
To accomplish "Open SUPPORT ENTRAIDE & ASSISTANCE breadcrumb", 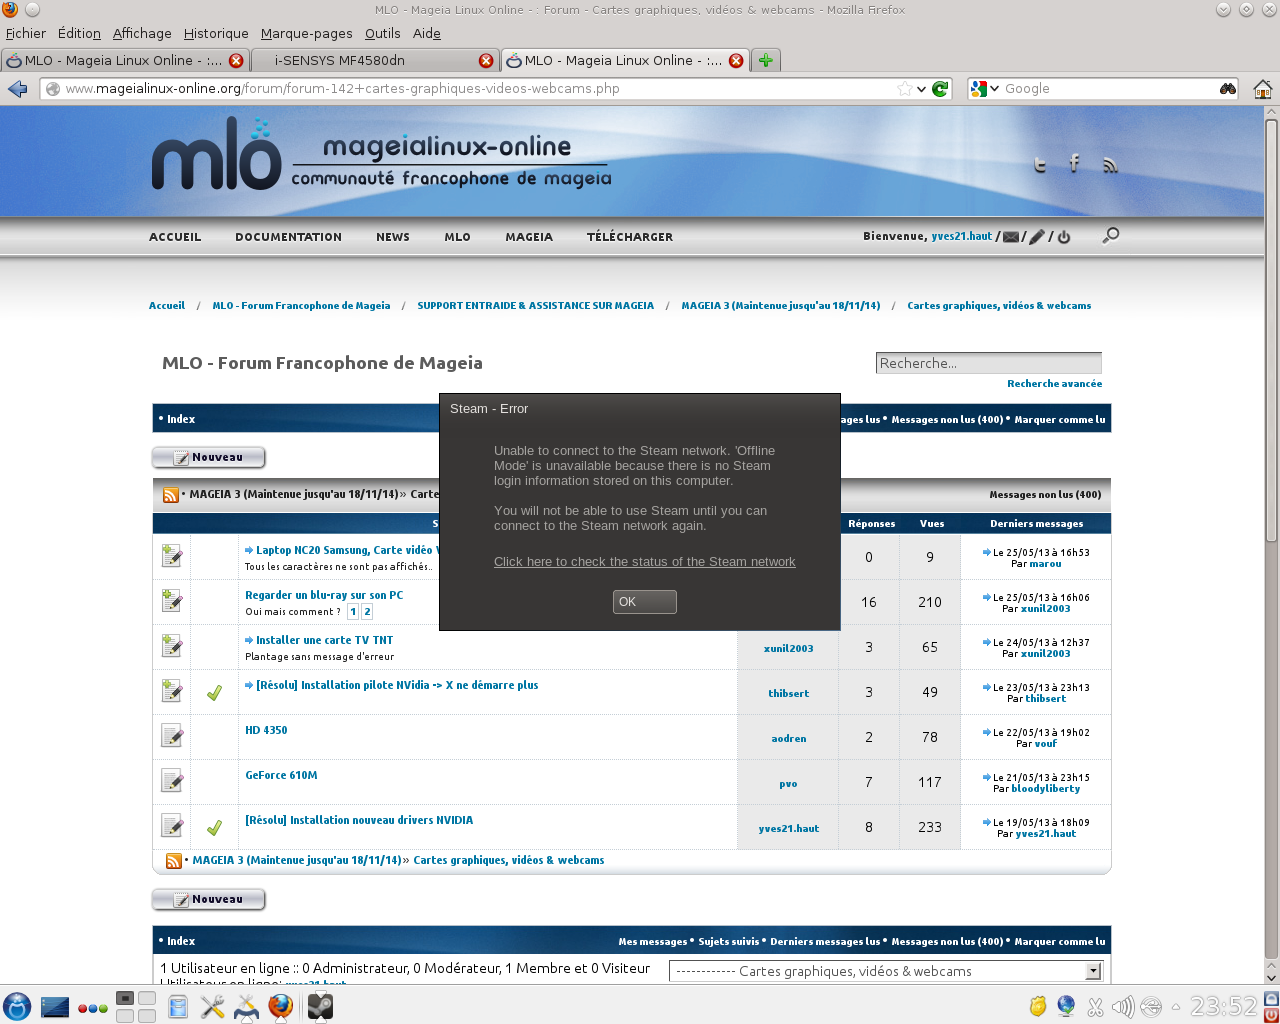I will (535, 306).
